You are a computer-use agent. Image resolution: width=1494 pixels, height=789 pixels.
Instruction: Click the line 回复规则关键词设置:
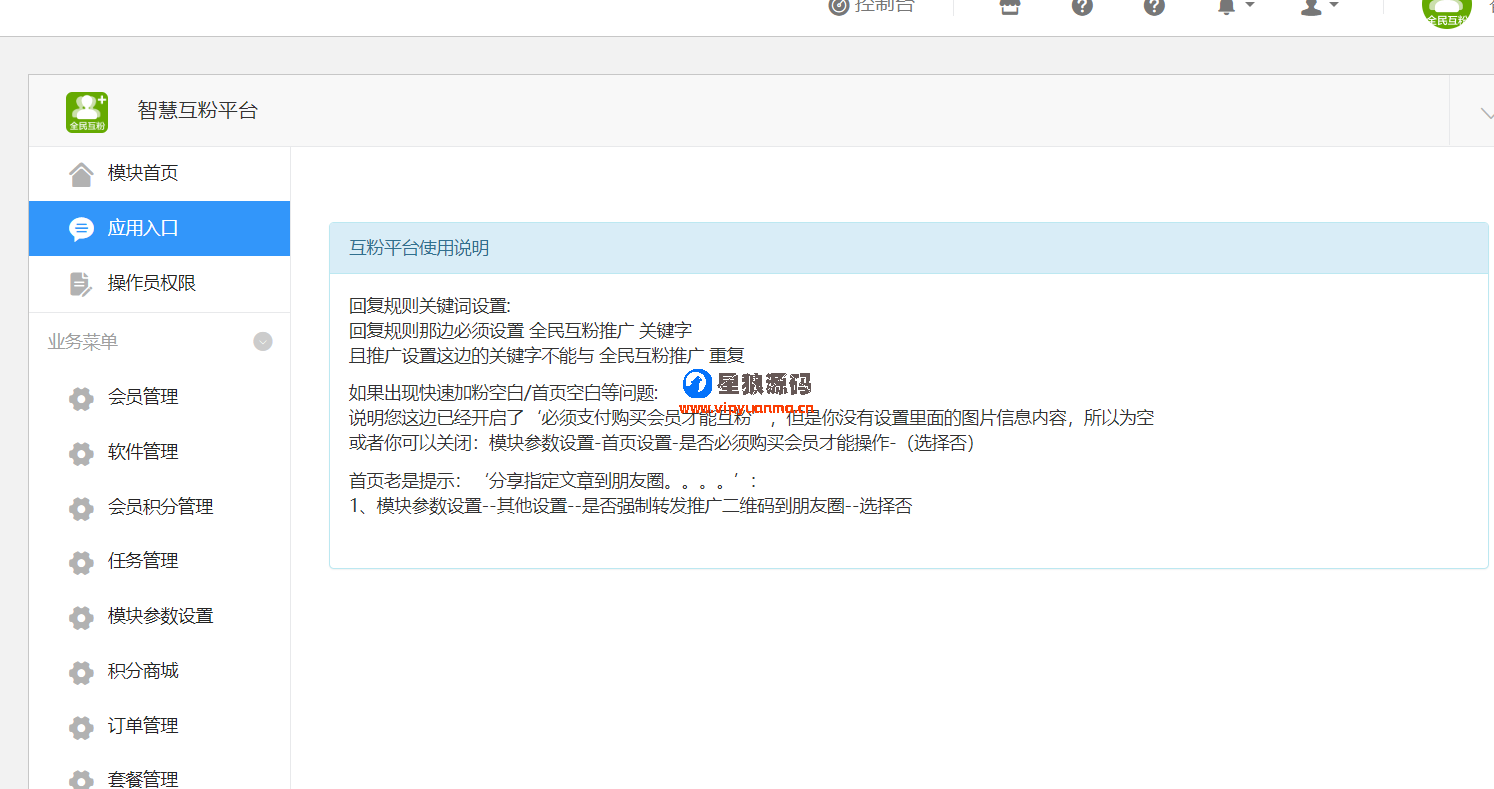pos(430,306)
